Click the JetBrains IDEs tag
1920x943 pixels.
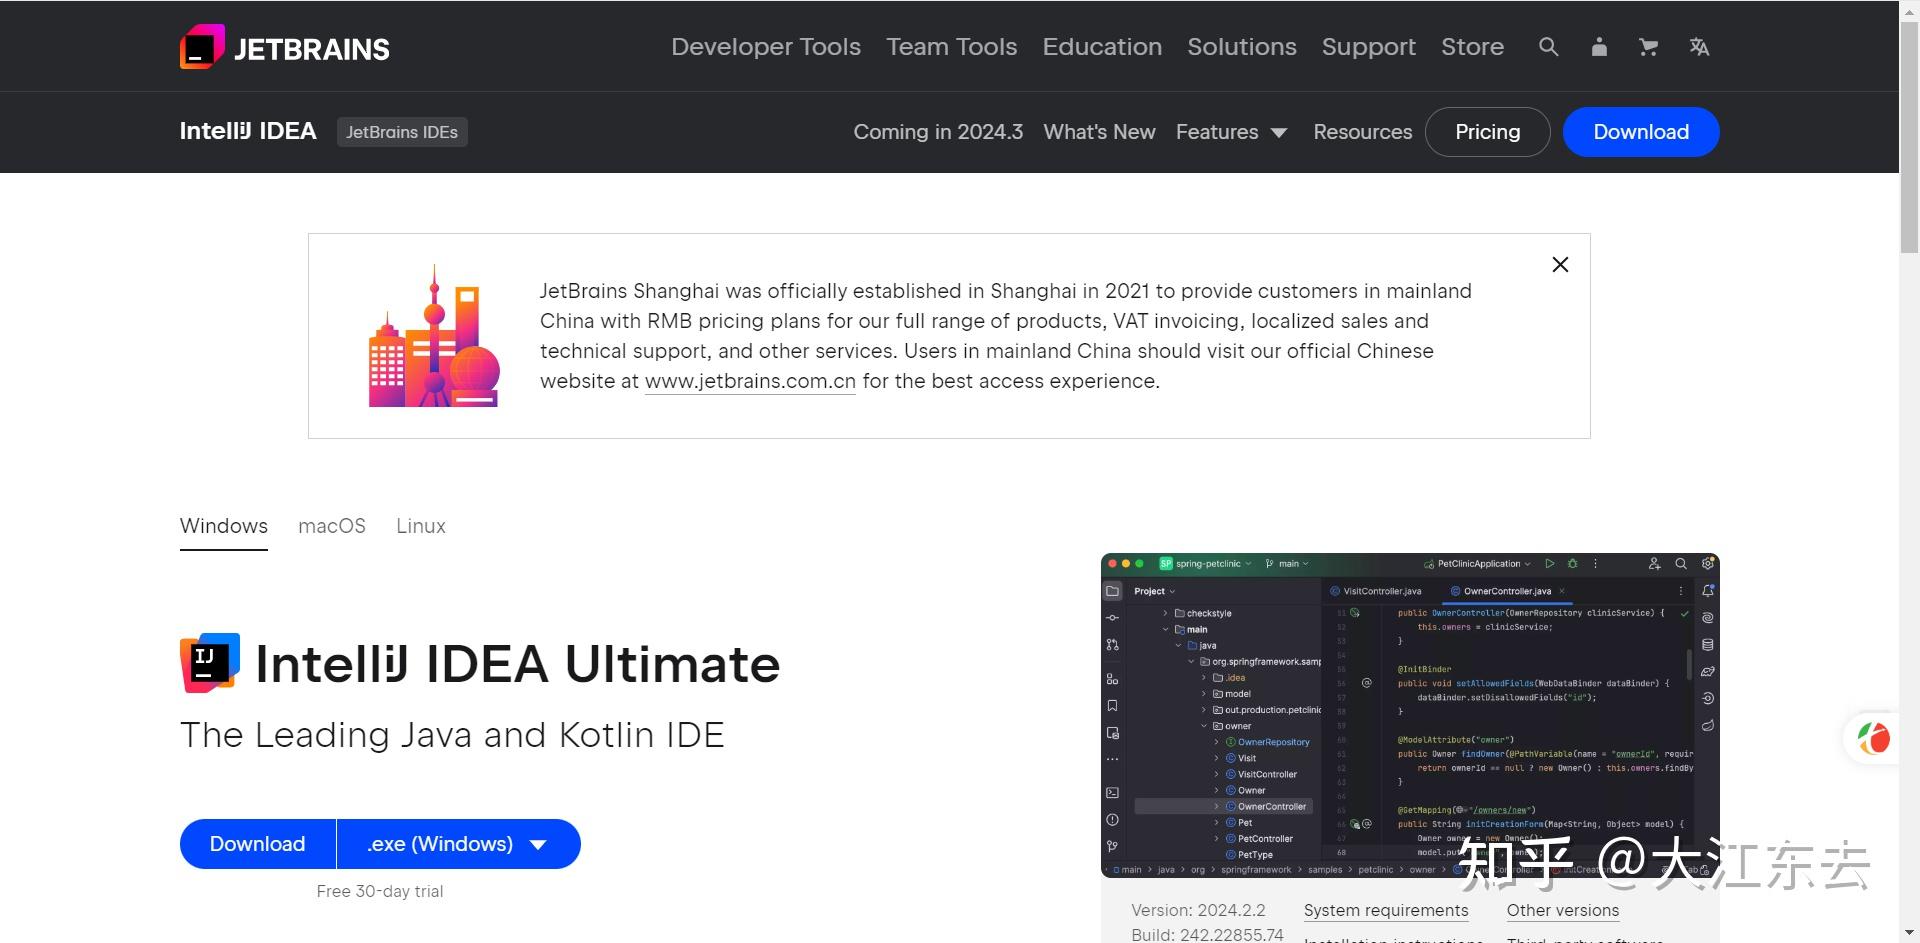(402, 132)
